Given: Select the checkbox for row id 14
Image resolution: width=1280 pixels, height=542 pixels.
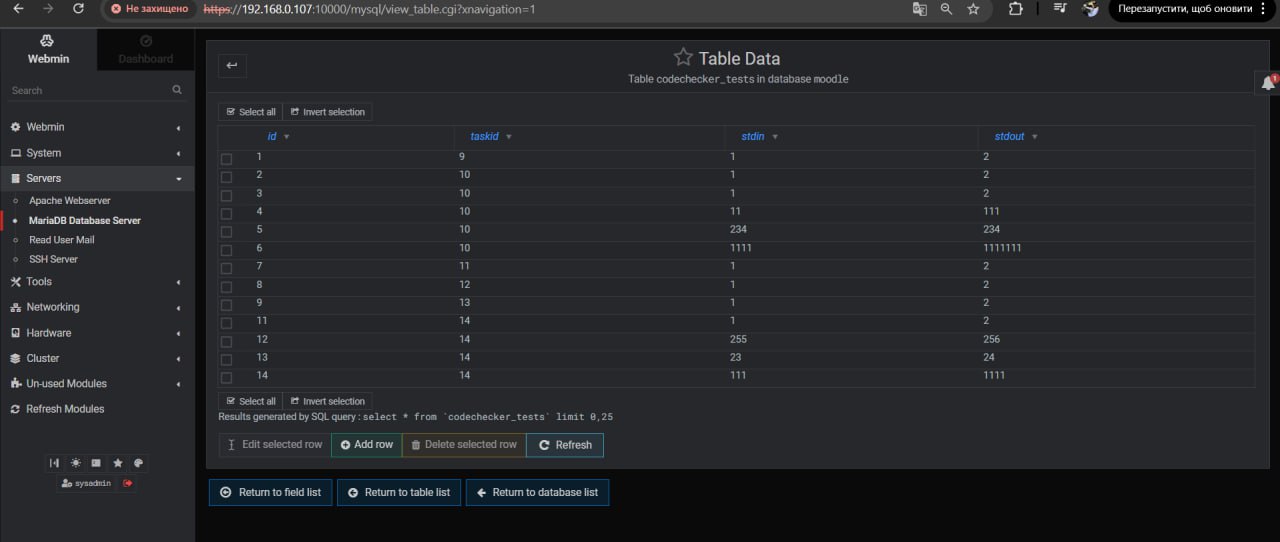Looking at the screenshot, I should pos(226,377).
